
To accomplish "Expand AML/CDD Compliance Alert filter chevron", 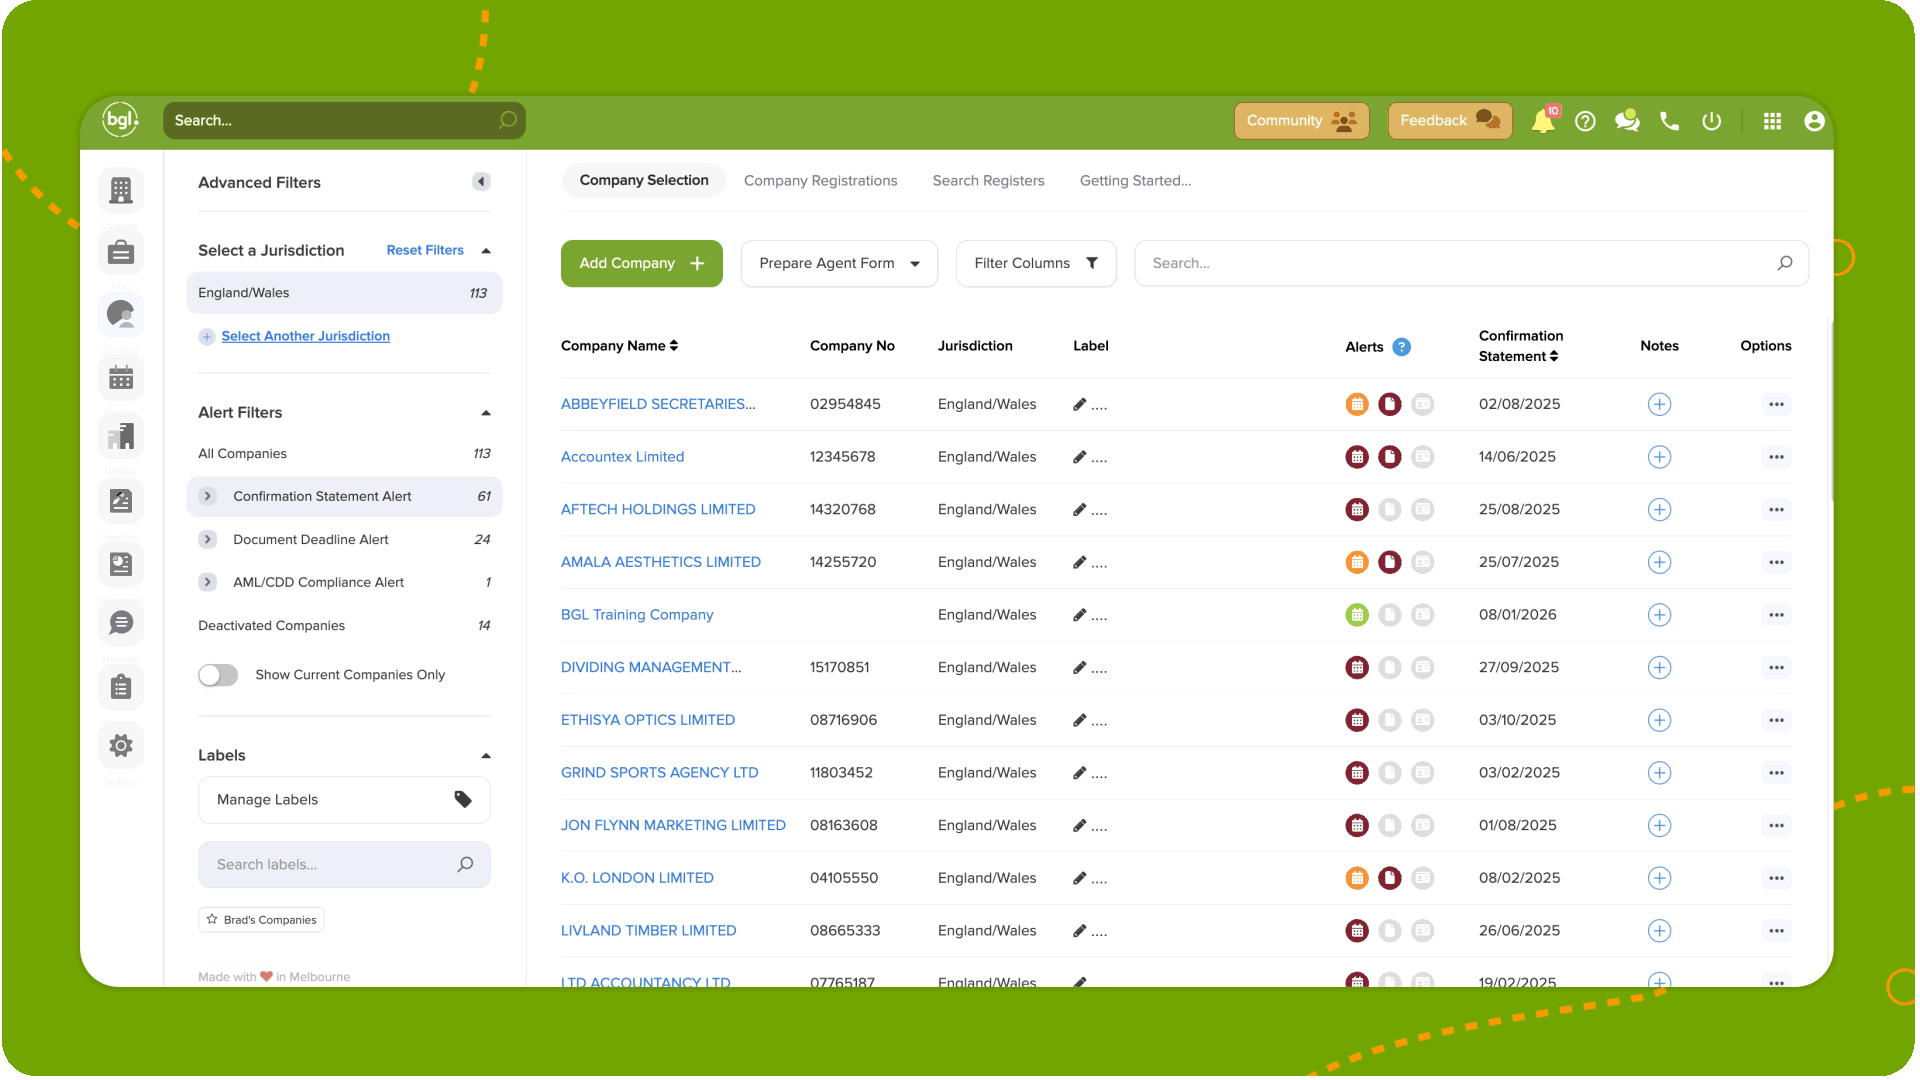I will [x=207, y=582].
